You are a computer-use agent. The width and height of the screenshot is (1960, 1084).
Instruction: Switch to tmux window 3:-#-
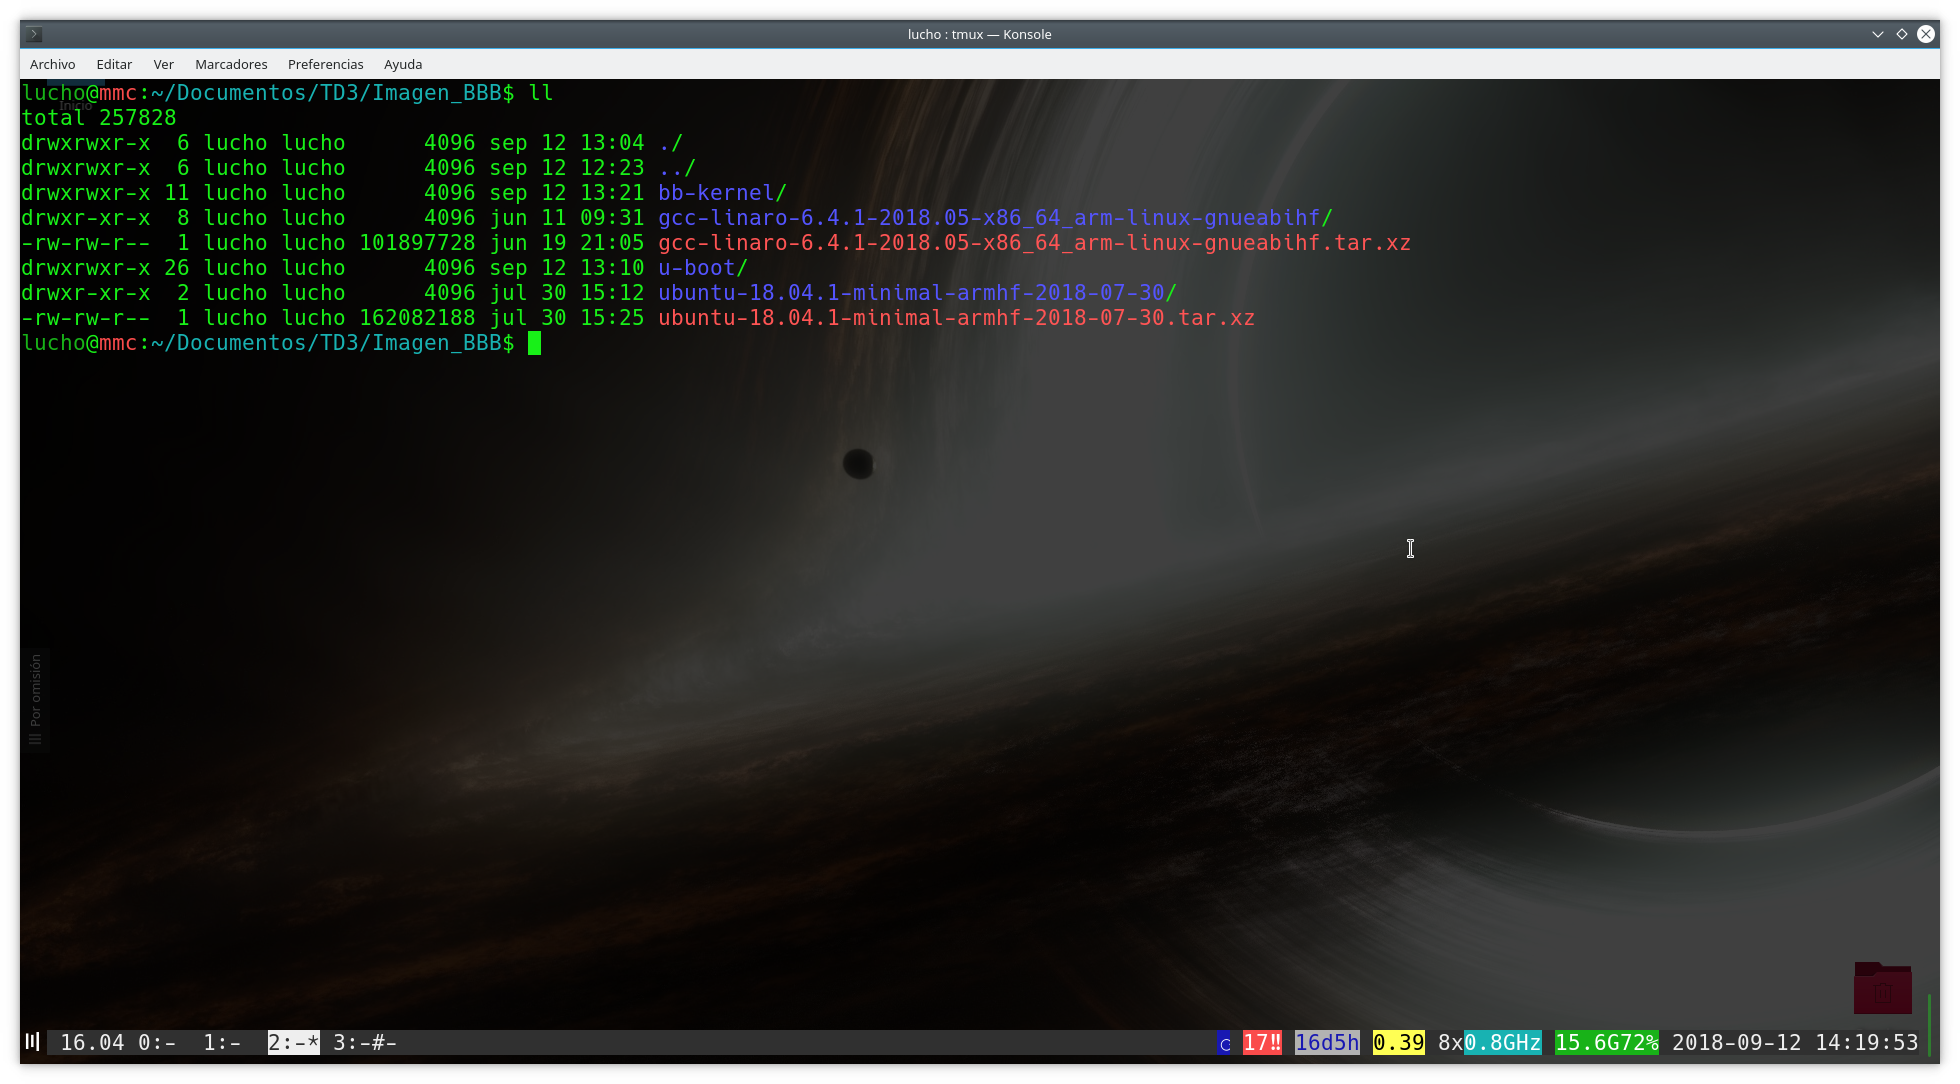[x=365, y=1043]
